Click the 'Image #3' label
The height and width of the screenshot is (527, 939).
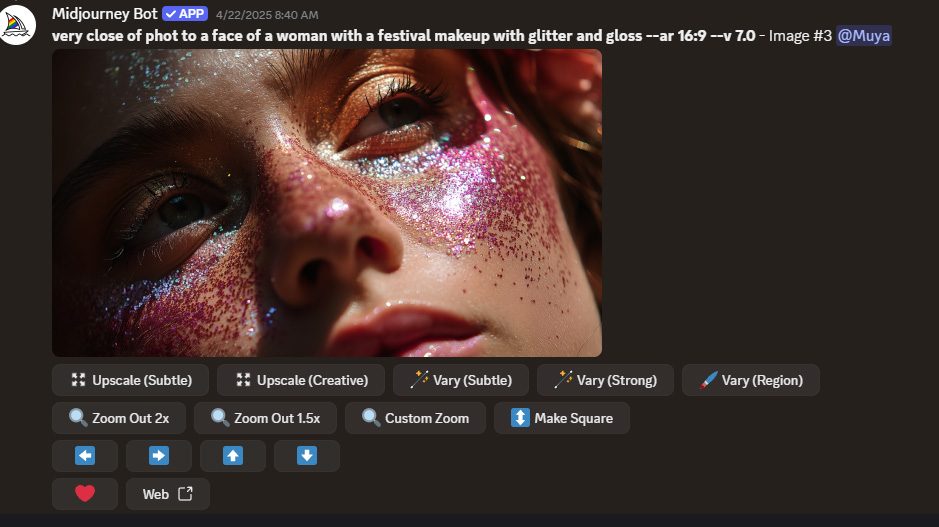800,36
